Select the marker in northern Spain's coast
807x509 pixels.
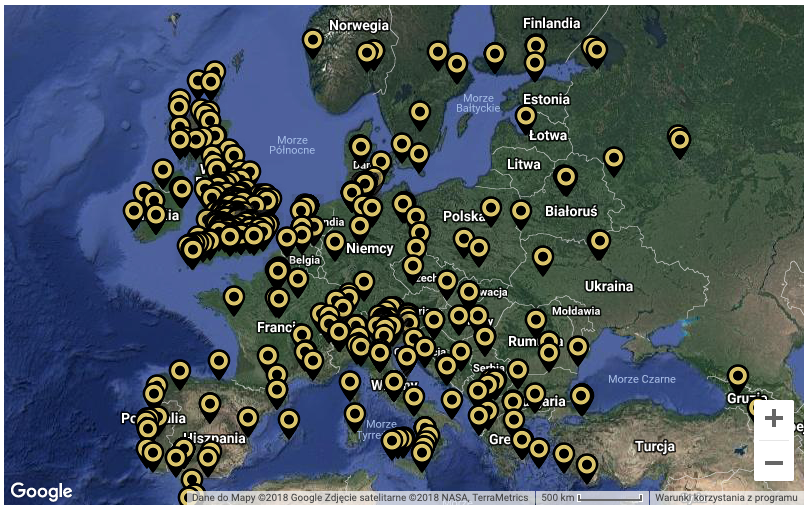click(x=180, y=375)
